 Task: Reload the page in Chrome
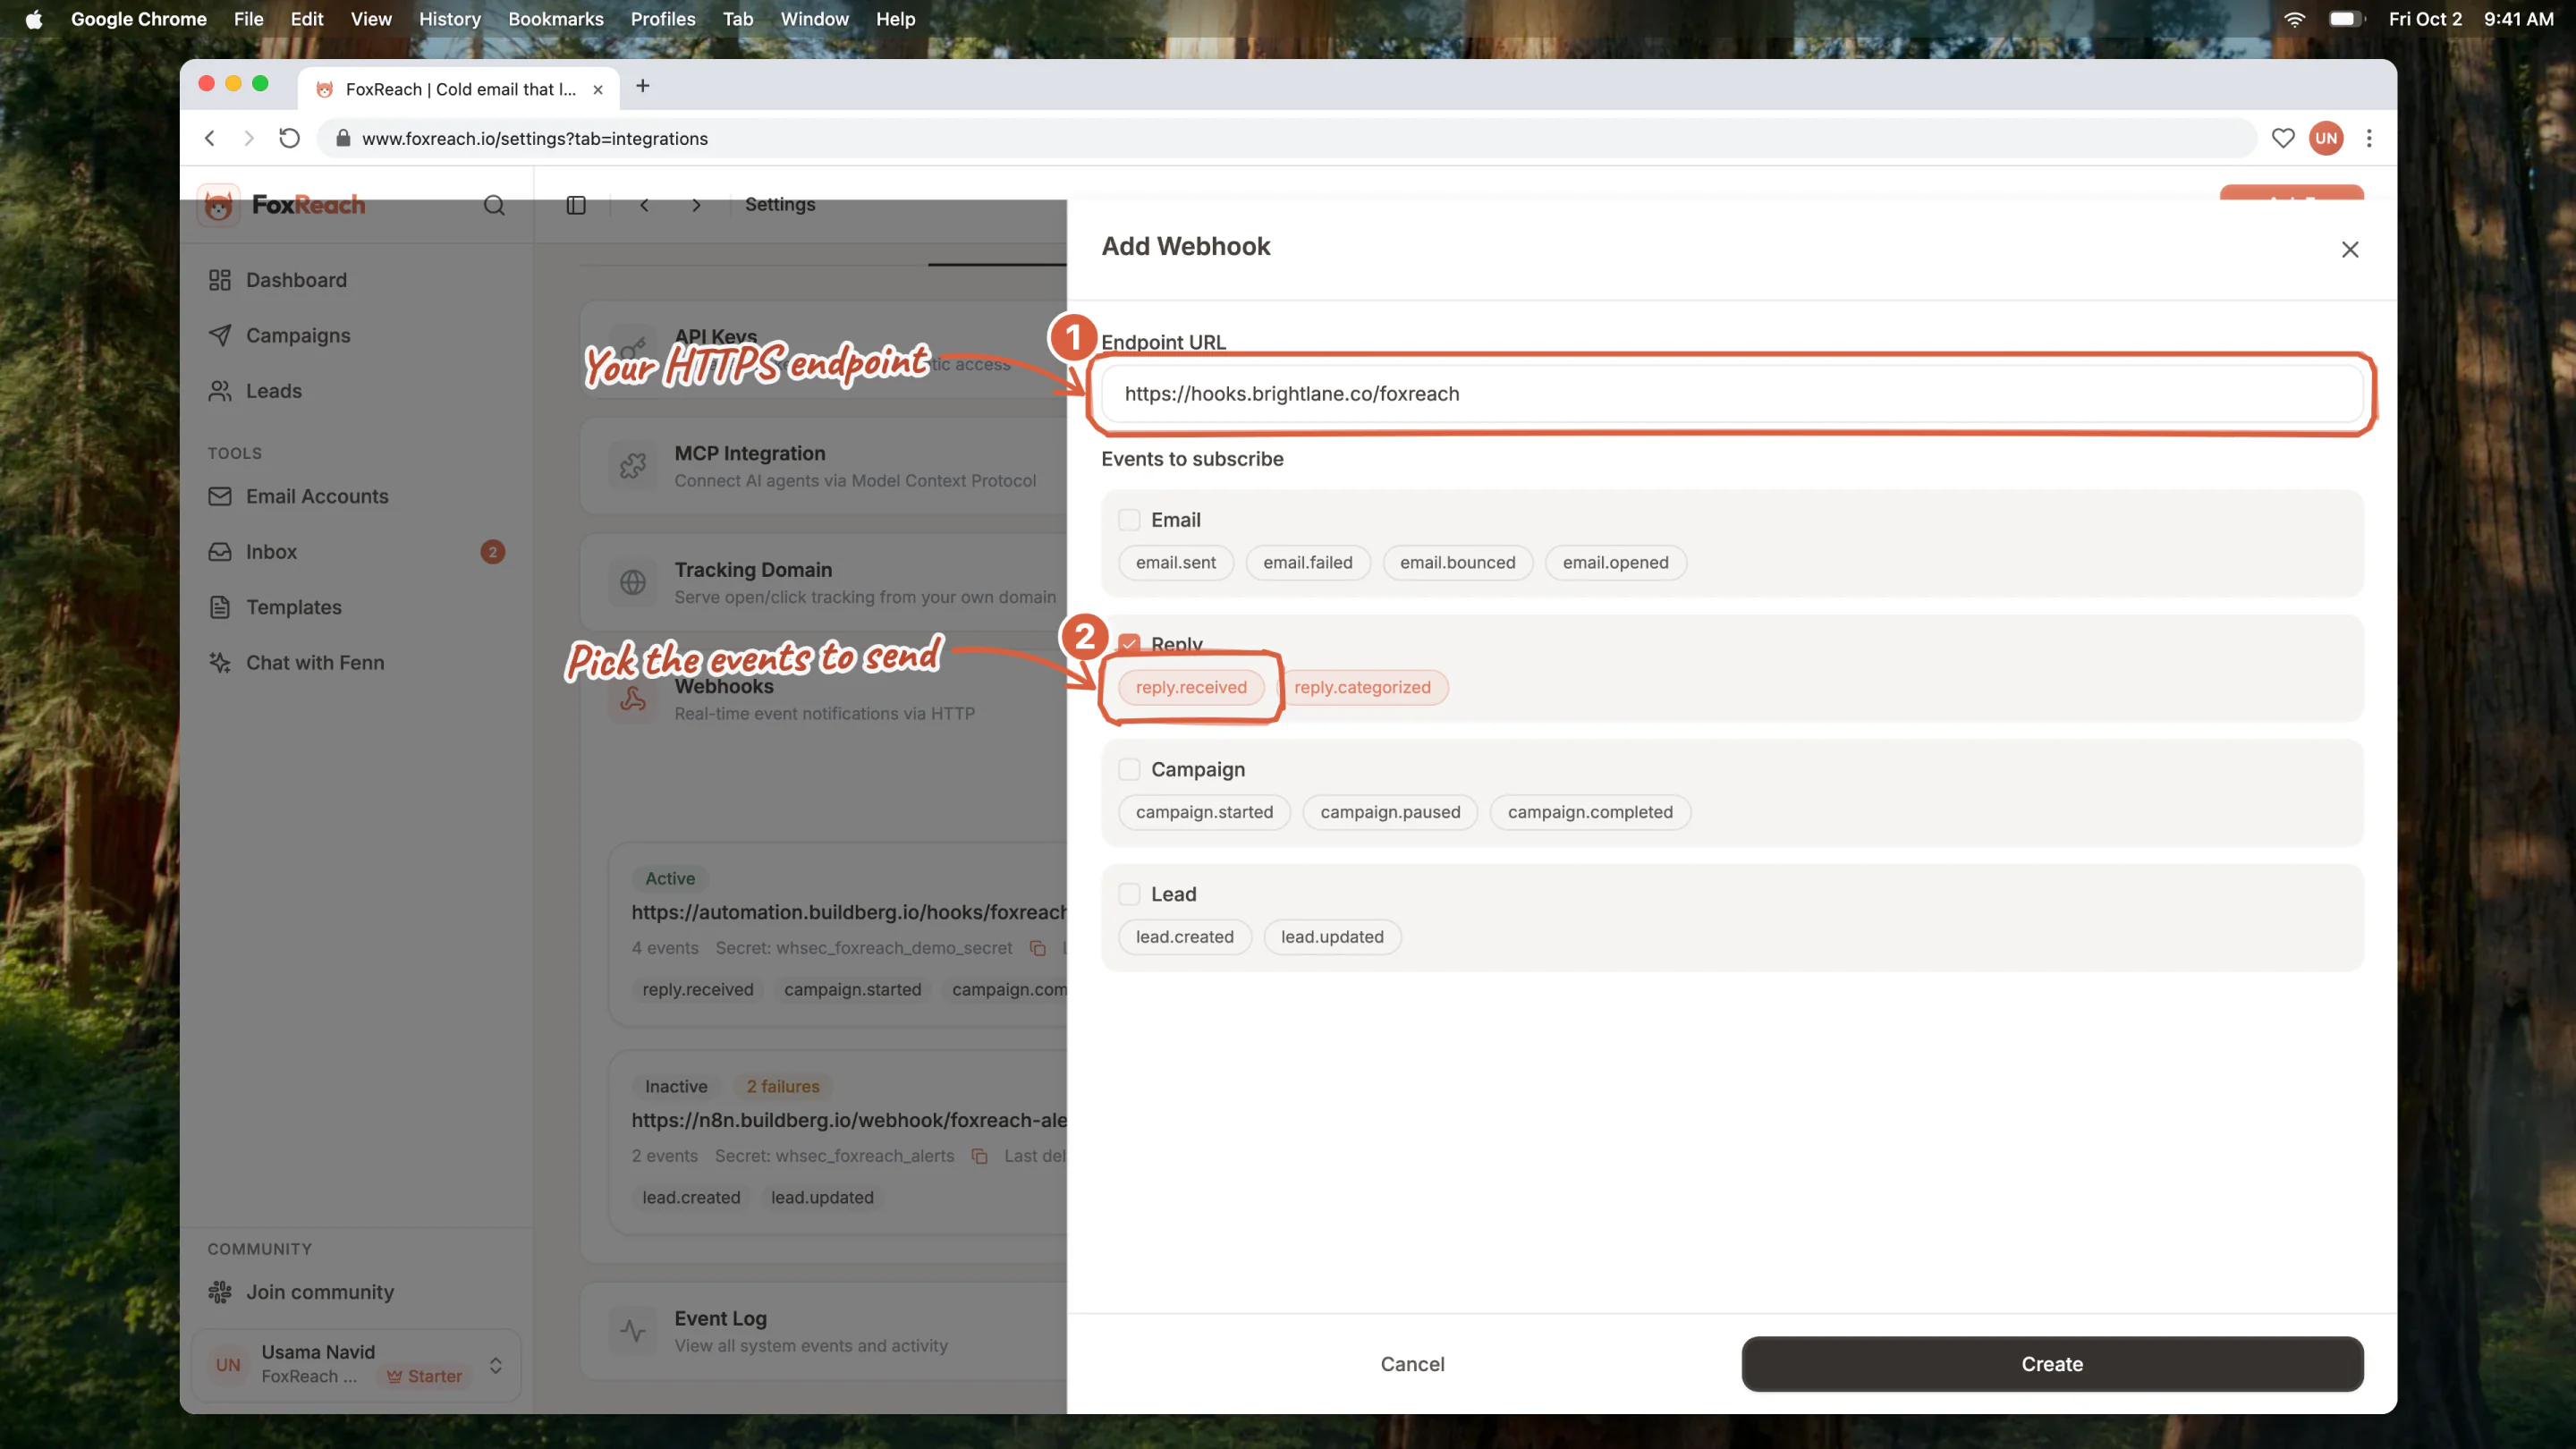click(289, 138)
